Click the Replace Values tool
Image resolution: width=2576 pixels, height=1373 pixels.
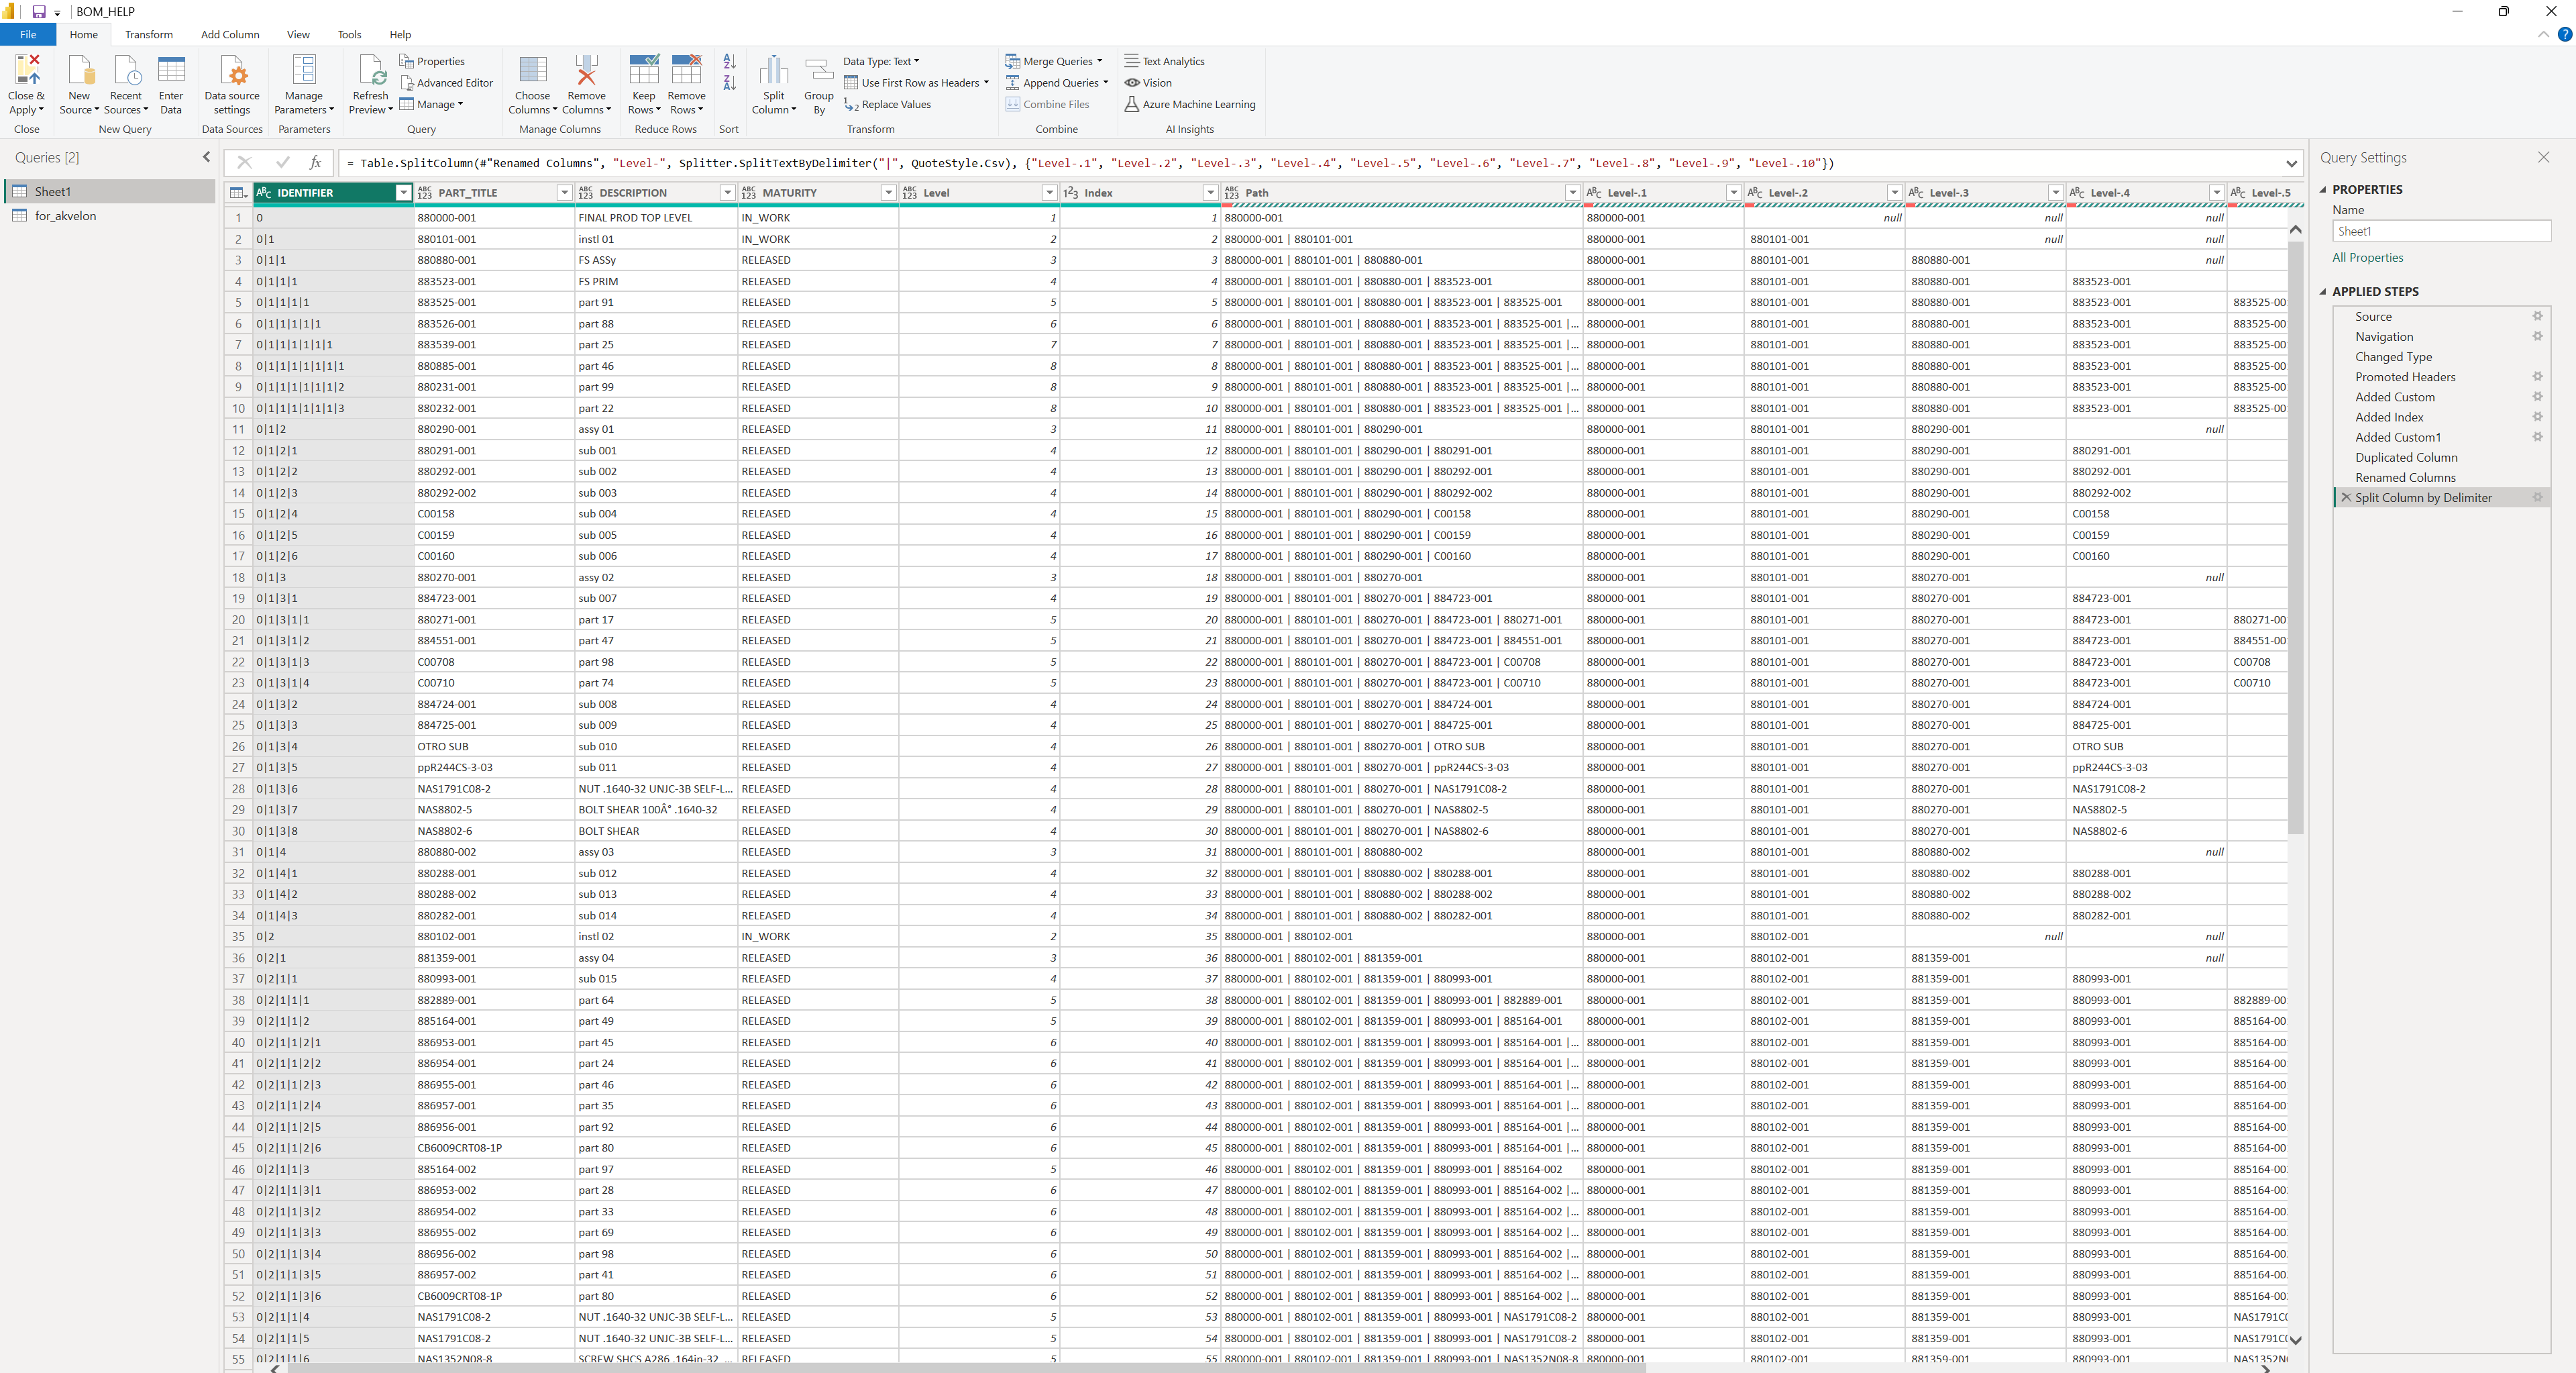point(887,104)
